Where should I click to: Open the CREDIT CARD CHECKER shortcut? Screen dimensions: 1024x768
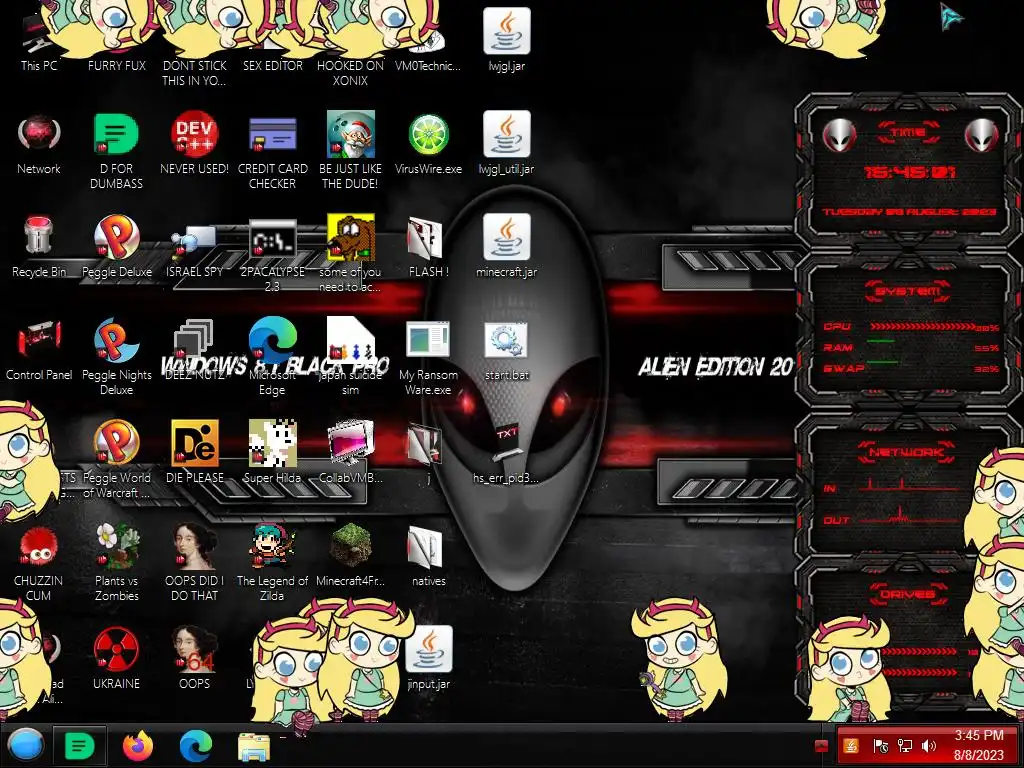tap(272, 135)
